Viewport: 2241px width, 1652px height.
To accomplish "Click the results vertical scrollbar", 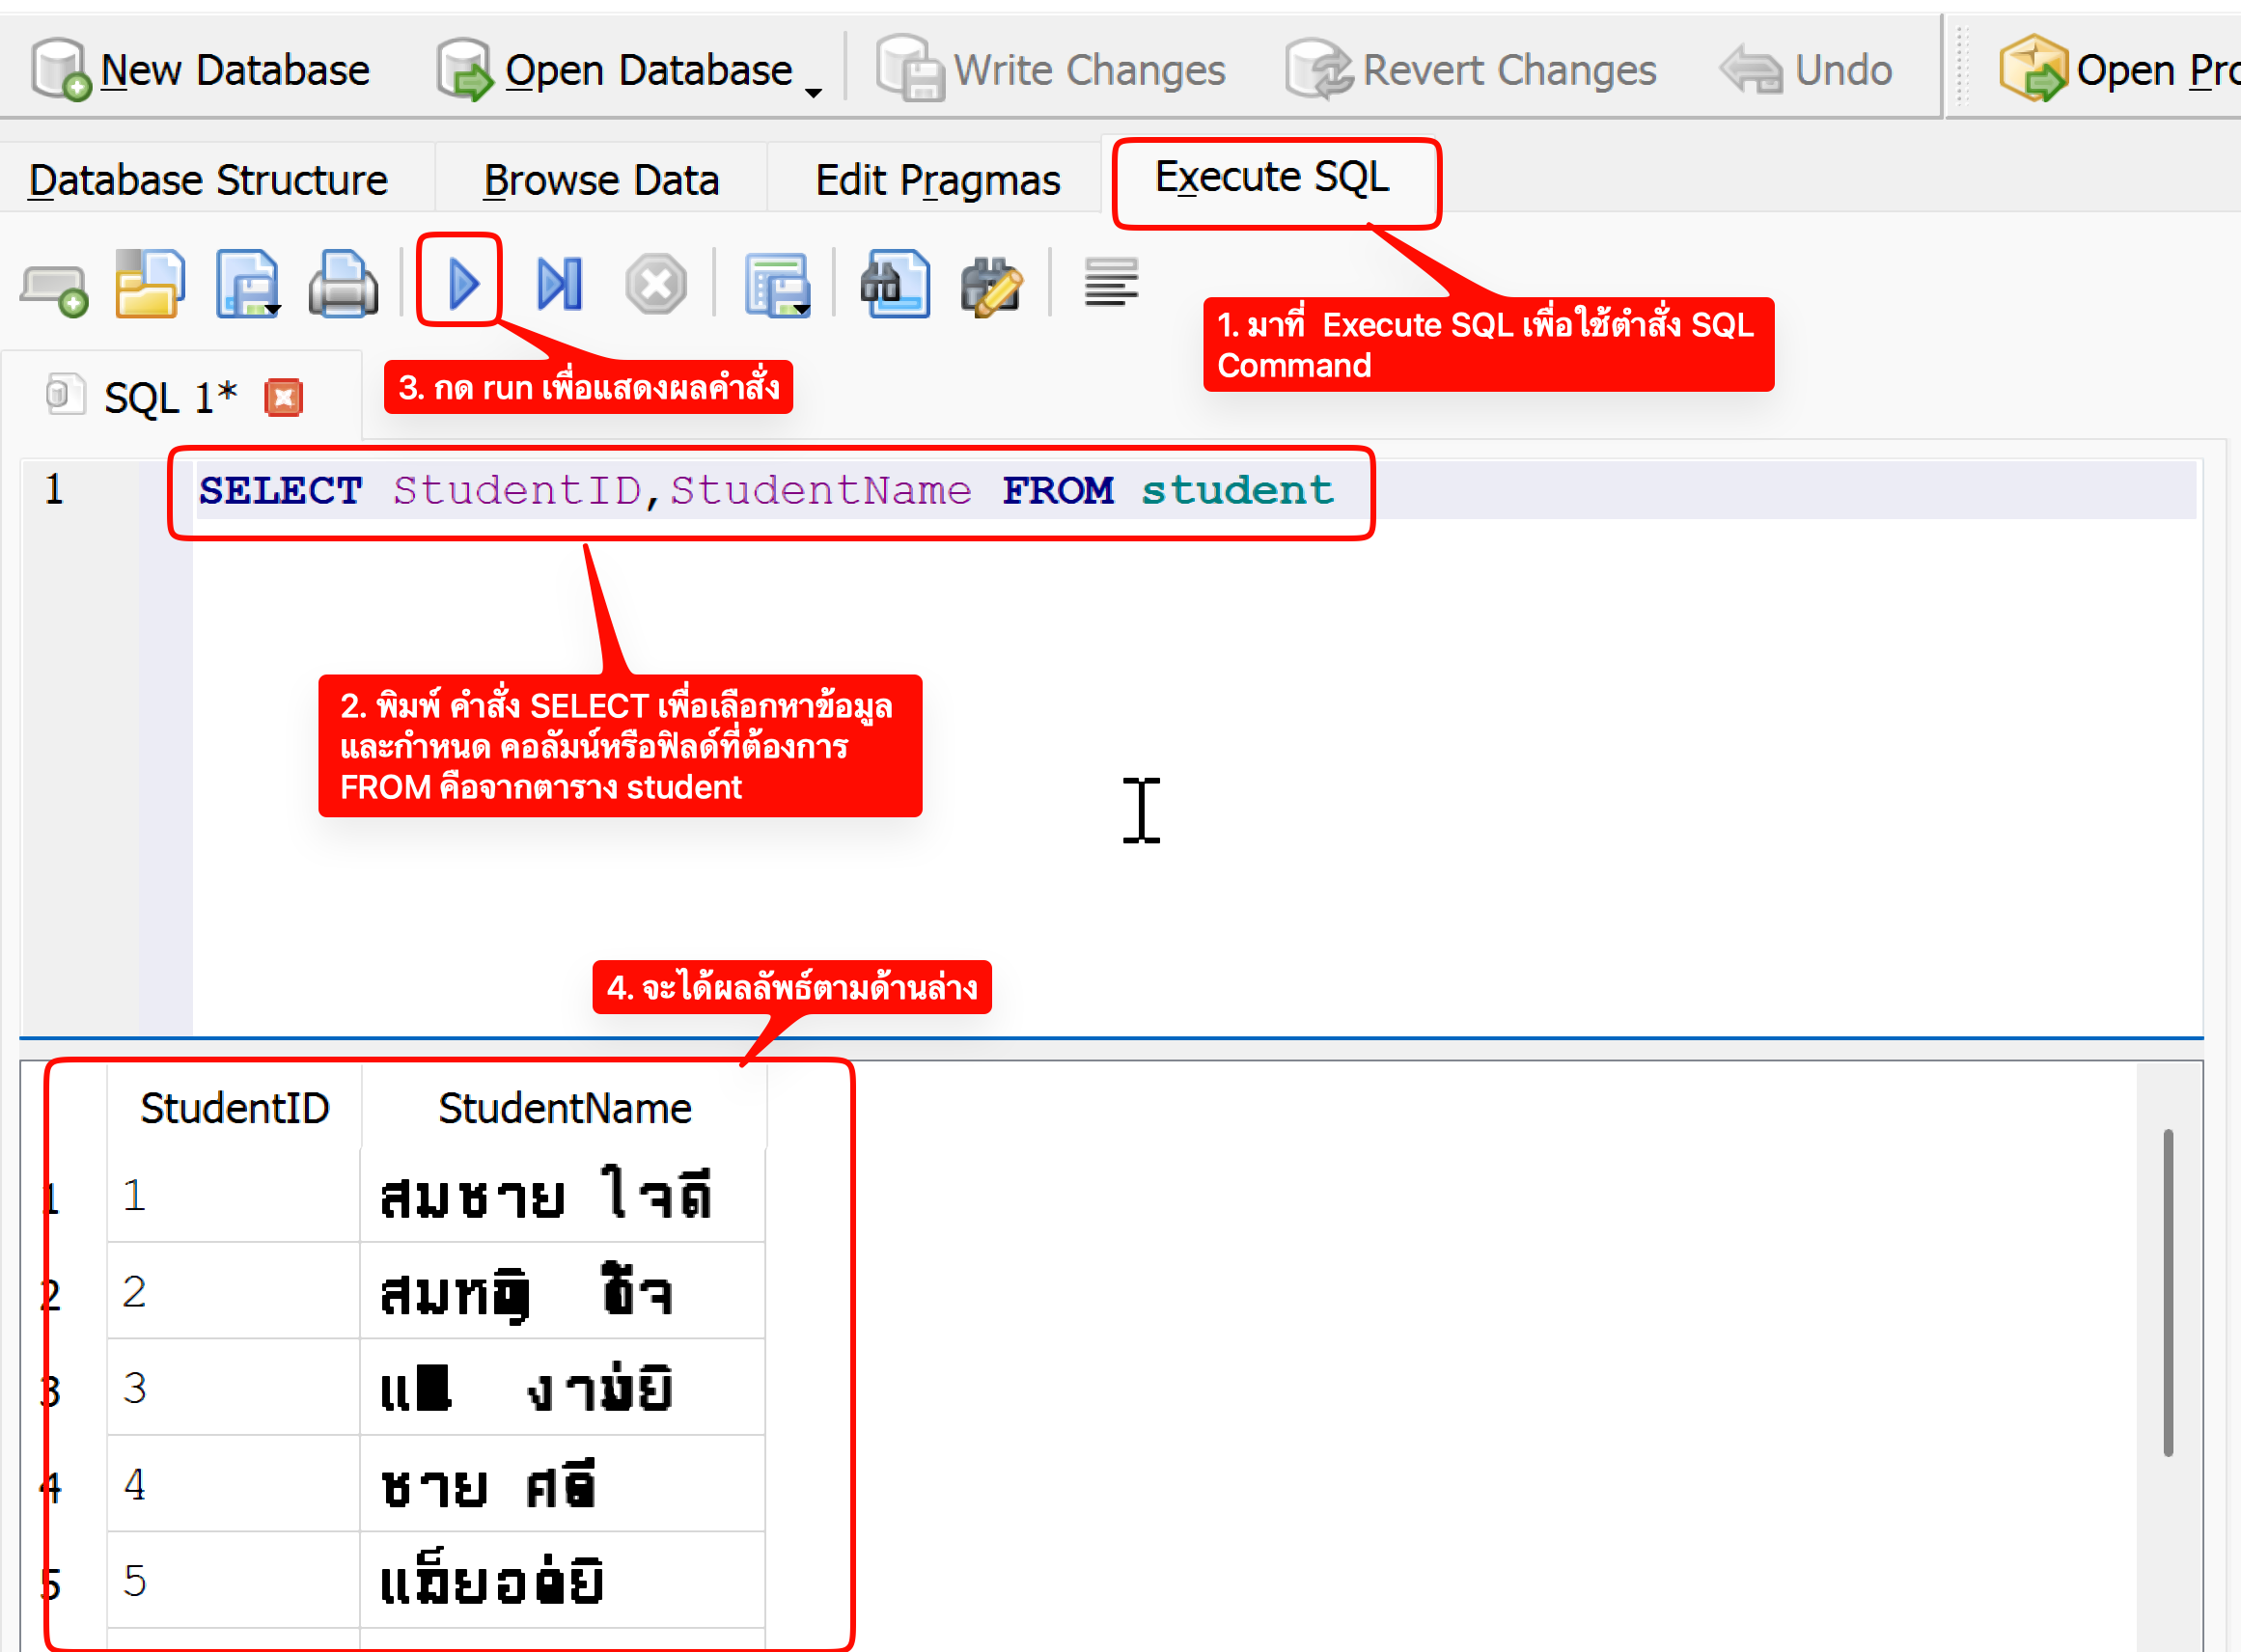I will tap(2167, 1290).
